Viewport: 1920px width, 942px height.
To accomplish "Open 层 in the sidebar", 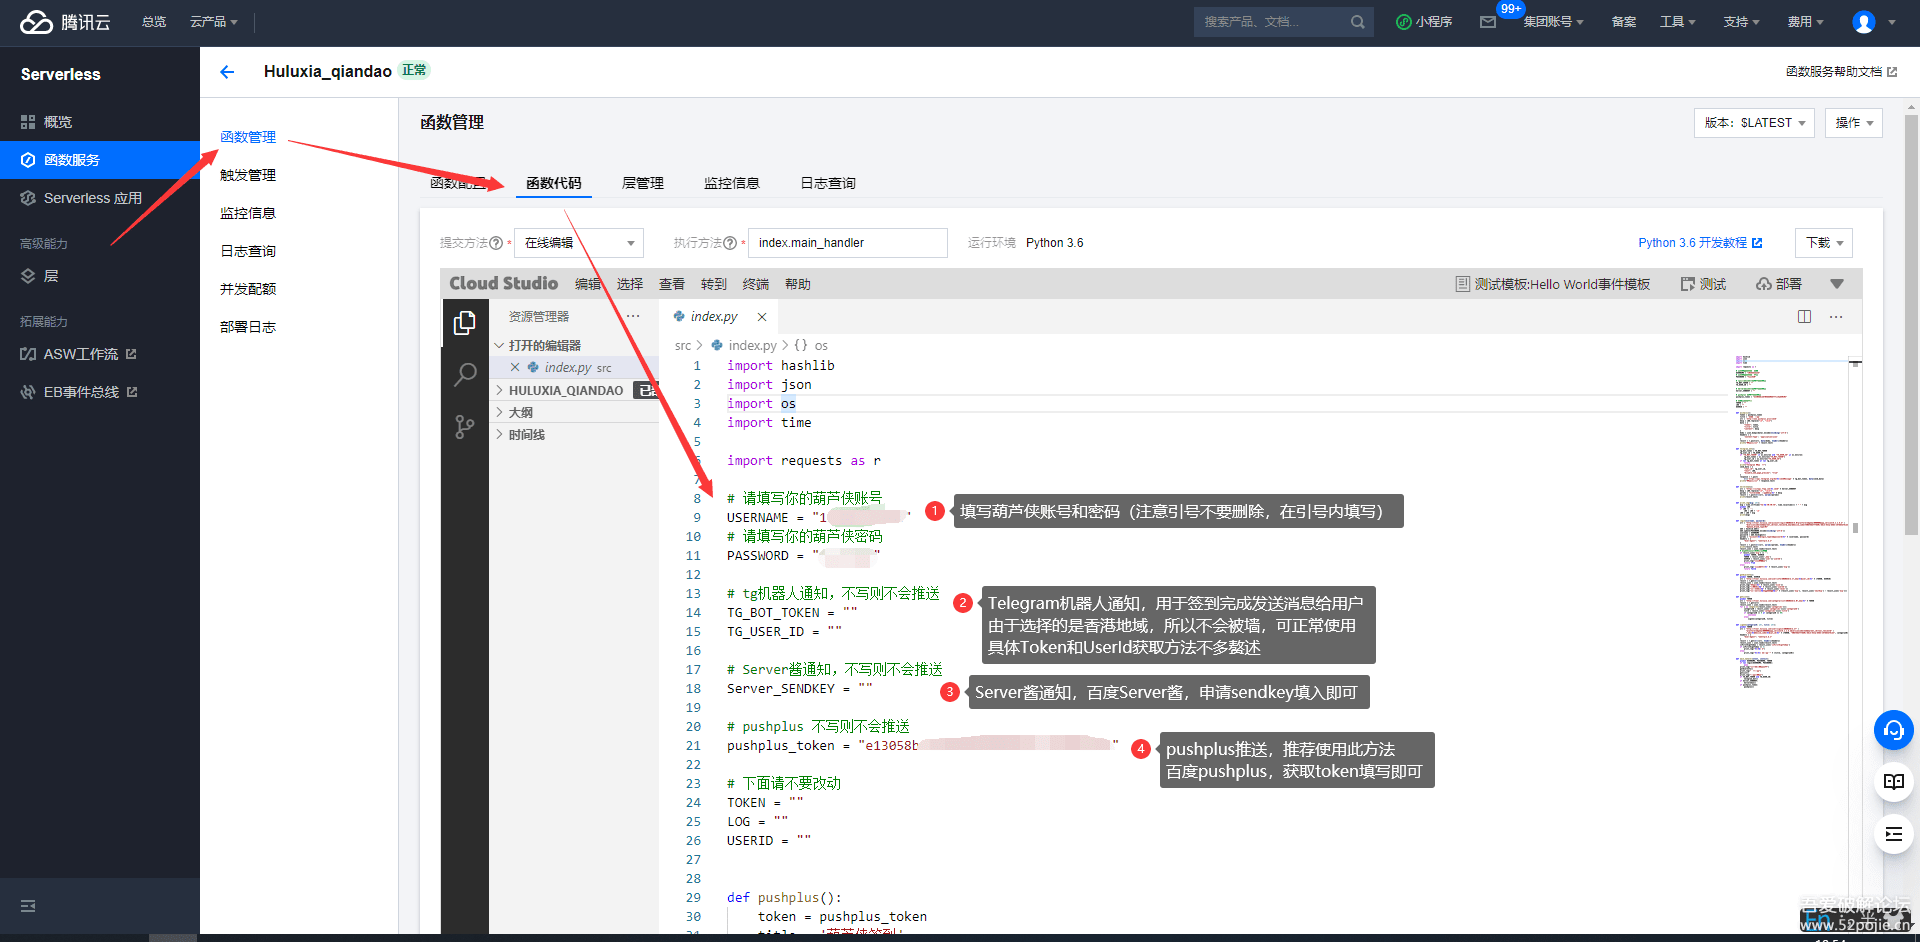I will [100, 276].
